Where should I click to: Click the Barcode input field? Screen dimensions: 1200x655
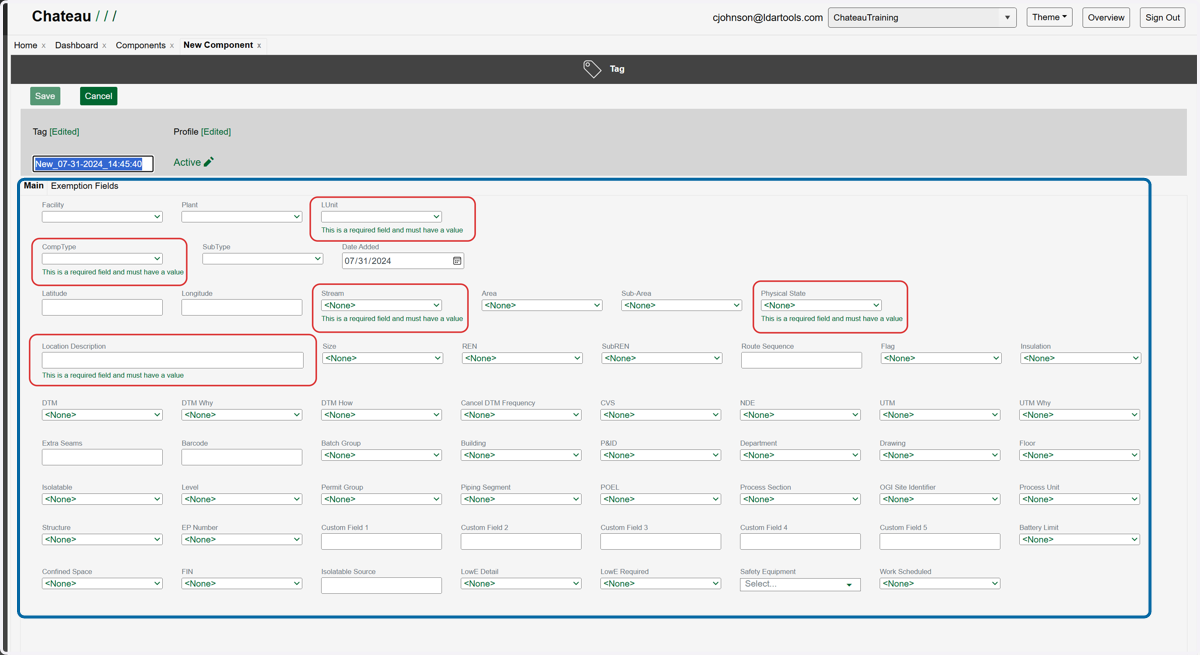point(241,457)
